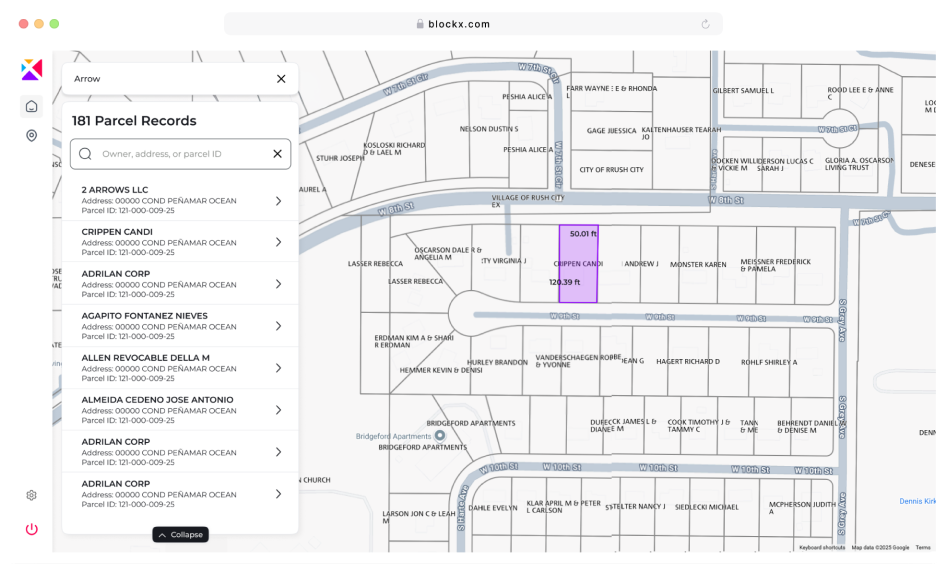Close the Arrow search bar

281,79
